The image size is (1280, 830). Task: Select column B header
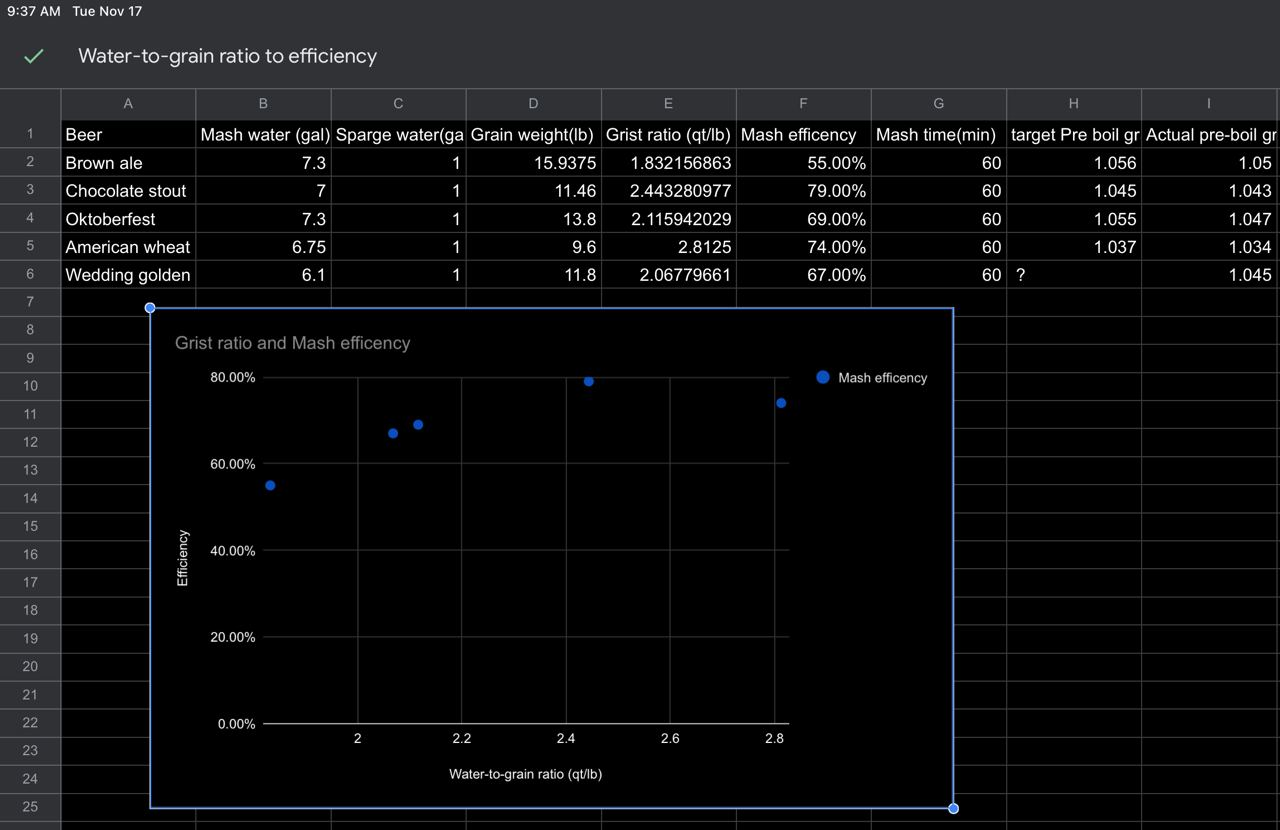263,104
